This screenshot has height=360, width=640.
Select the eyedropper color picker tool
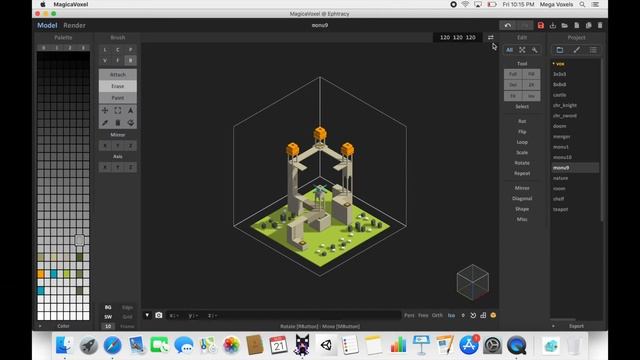(x=105, y=122)
